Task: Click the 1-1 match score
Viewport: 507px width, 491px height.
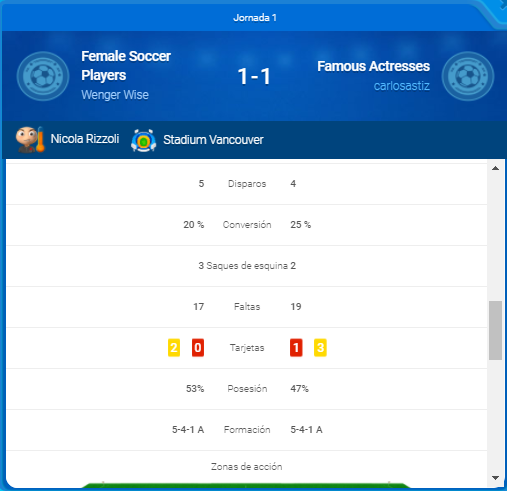Action: [254, 76]
